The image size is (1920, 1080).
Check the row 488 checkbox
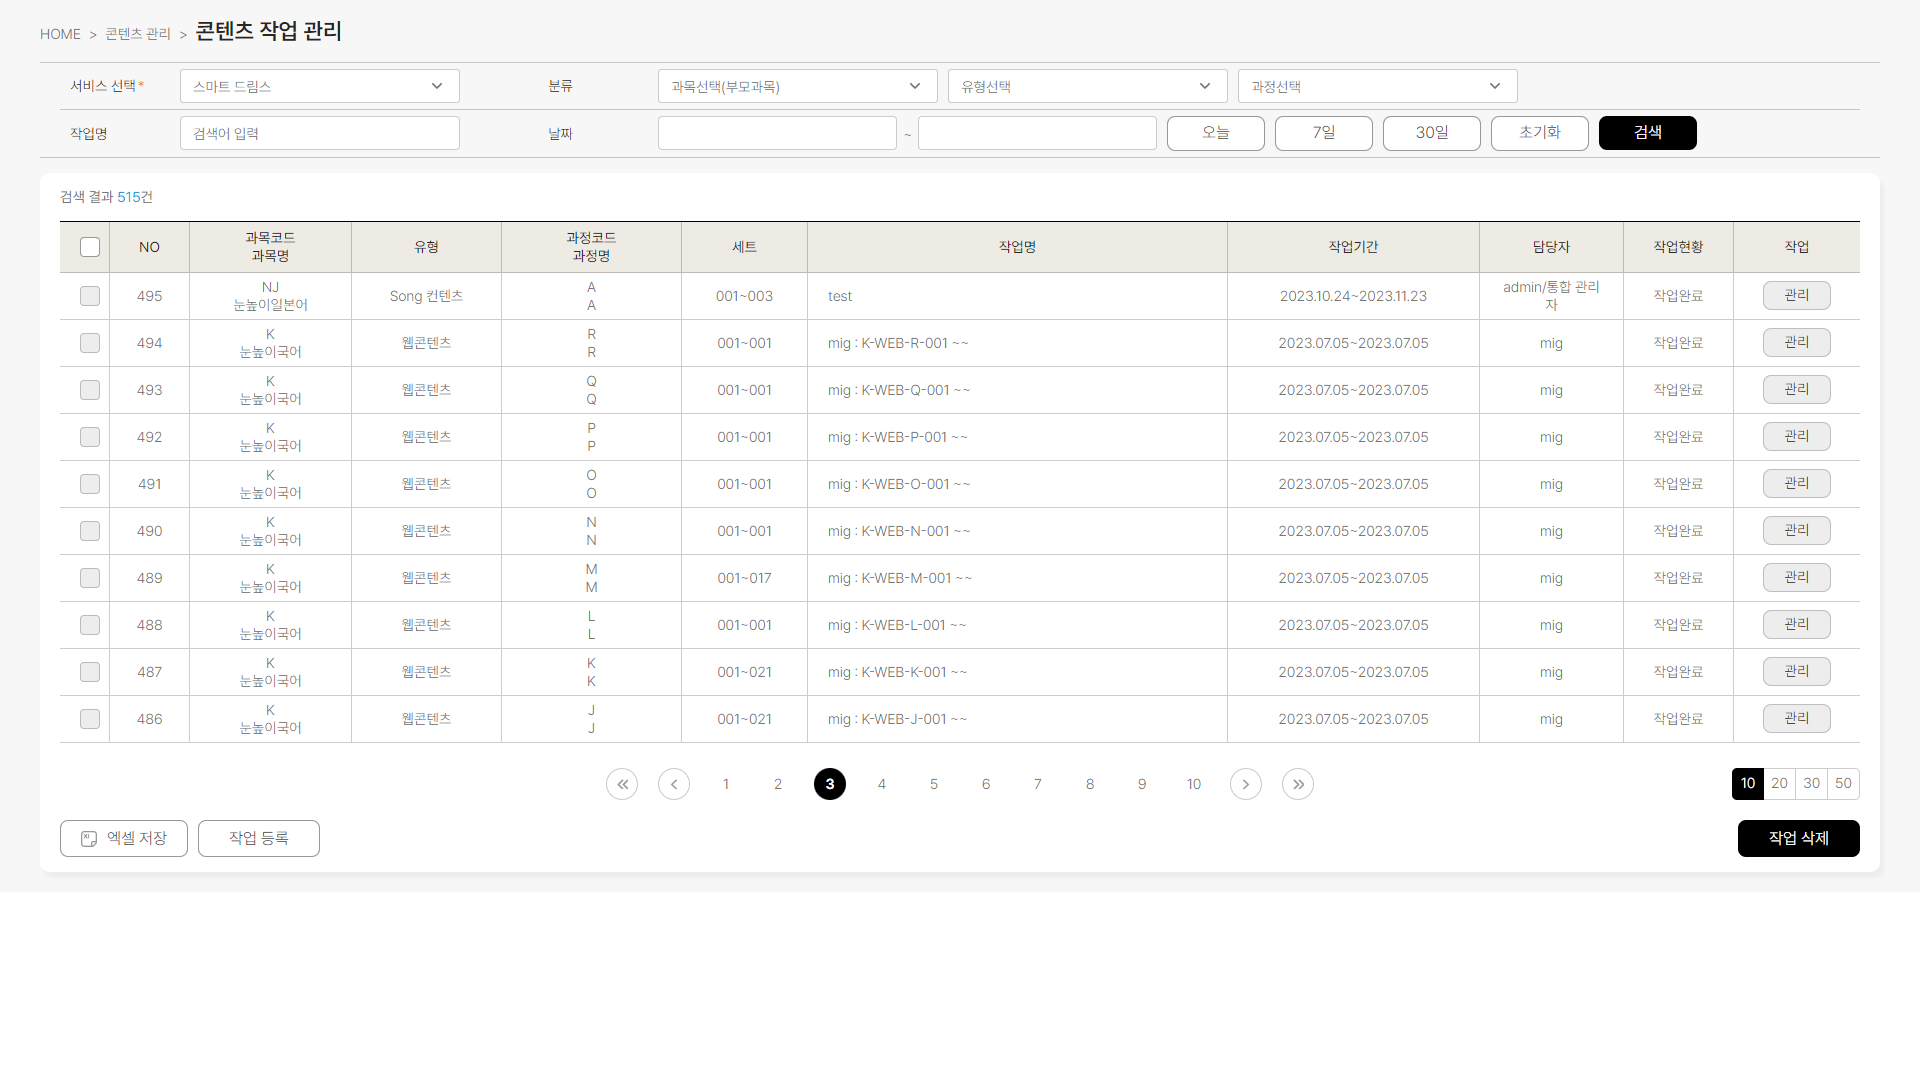pos(90,625)
